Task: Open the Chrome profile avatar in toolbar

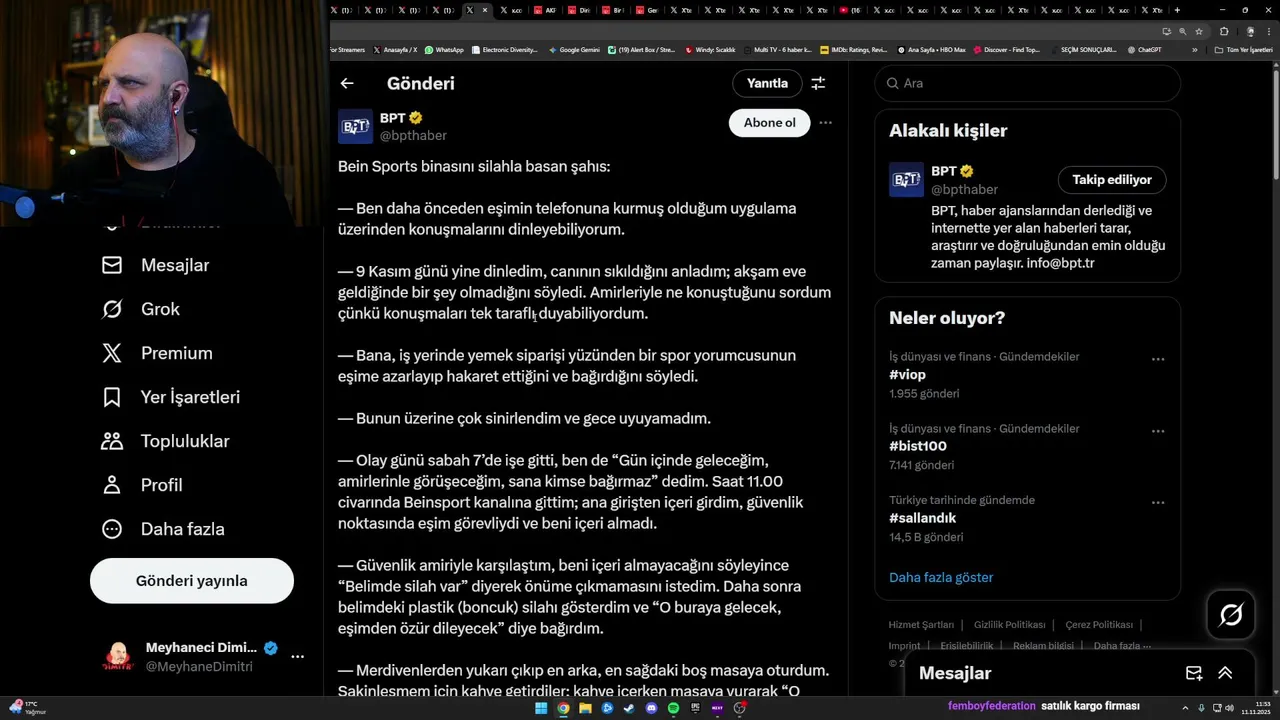Action: pyautogui.click(x=1250, y=31)
